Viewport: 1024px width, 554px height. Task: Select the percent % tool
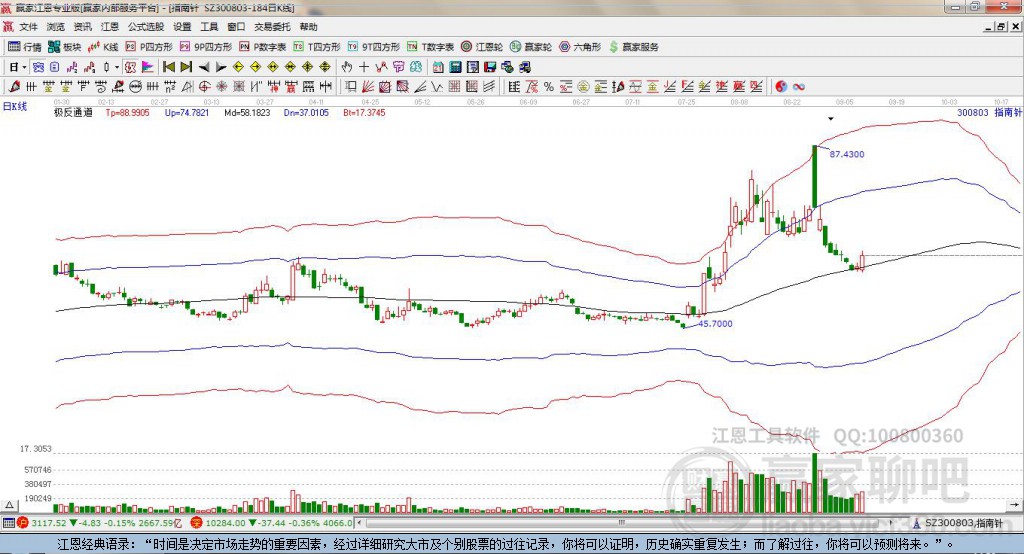[549, 86]
